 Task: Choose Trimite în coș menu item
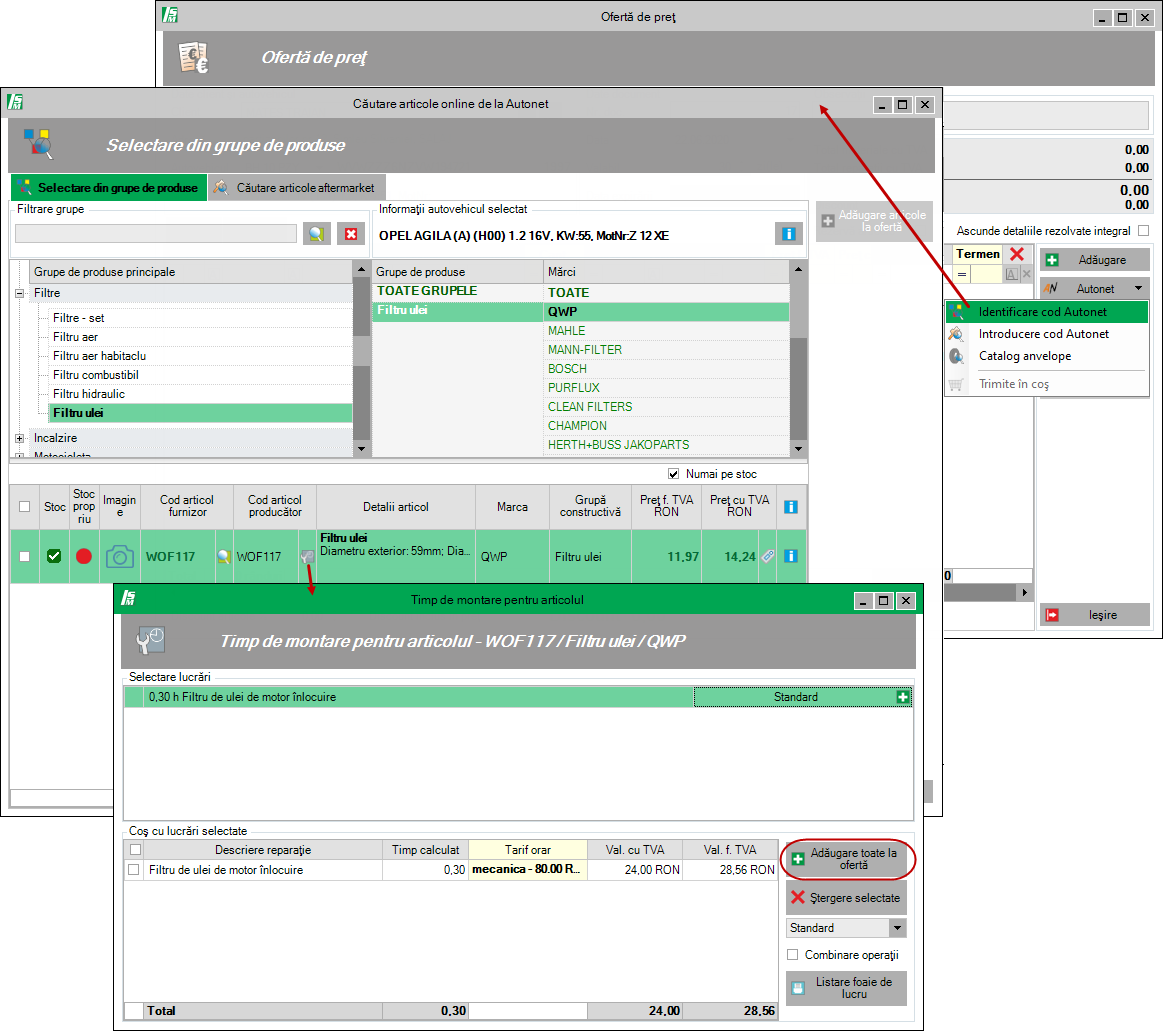(1047, 384)
